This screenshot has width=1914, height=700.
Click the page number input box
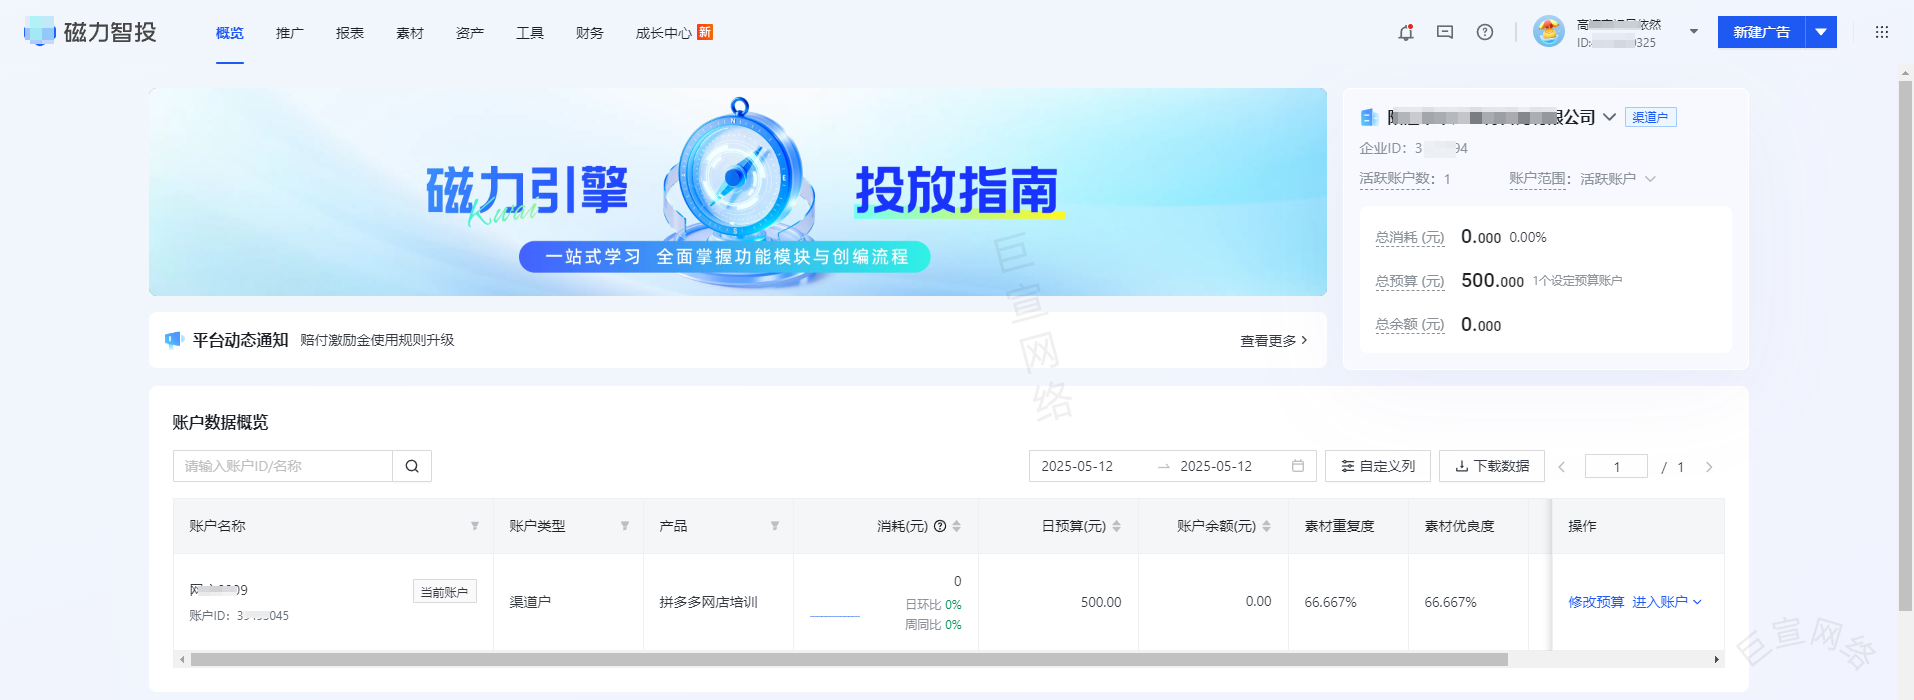click(1616, 467)
